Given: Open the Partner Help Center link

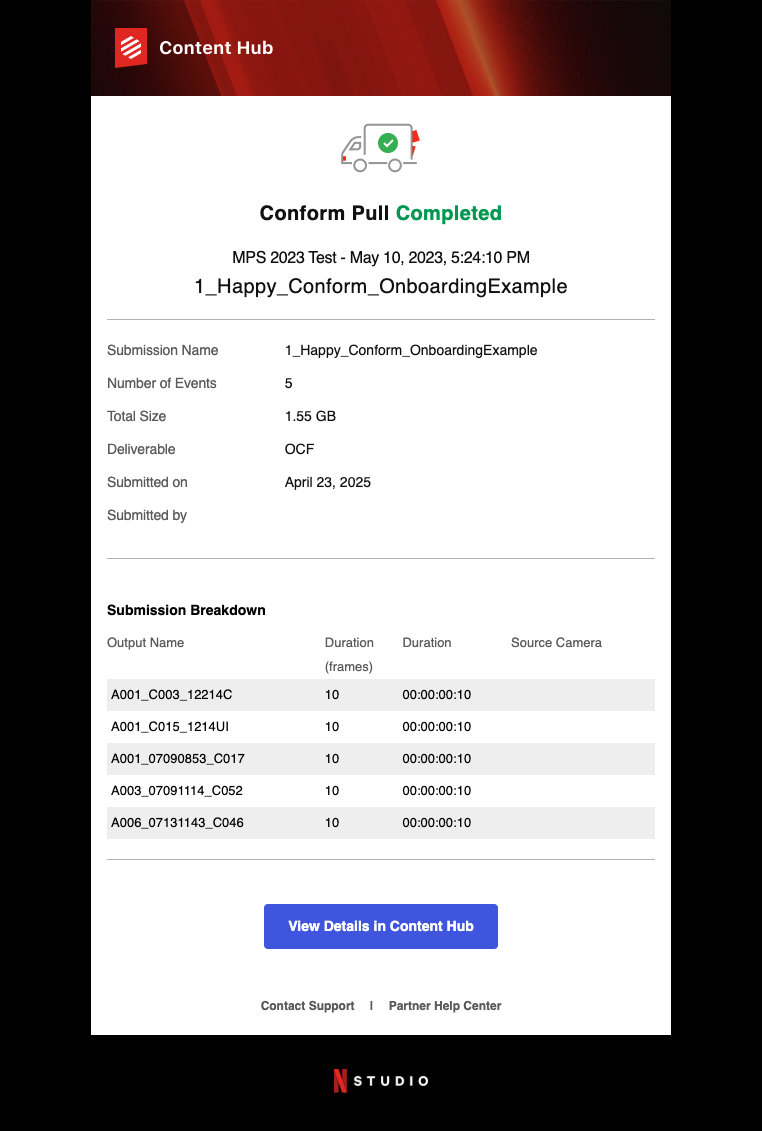Looking at the screenshot, I should click(x=444, y=1005).
